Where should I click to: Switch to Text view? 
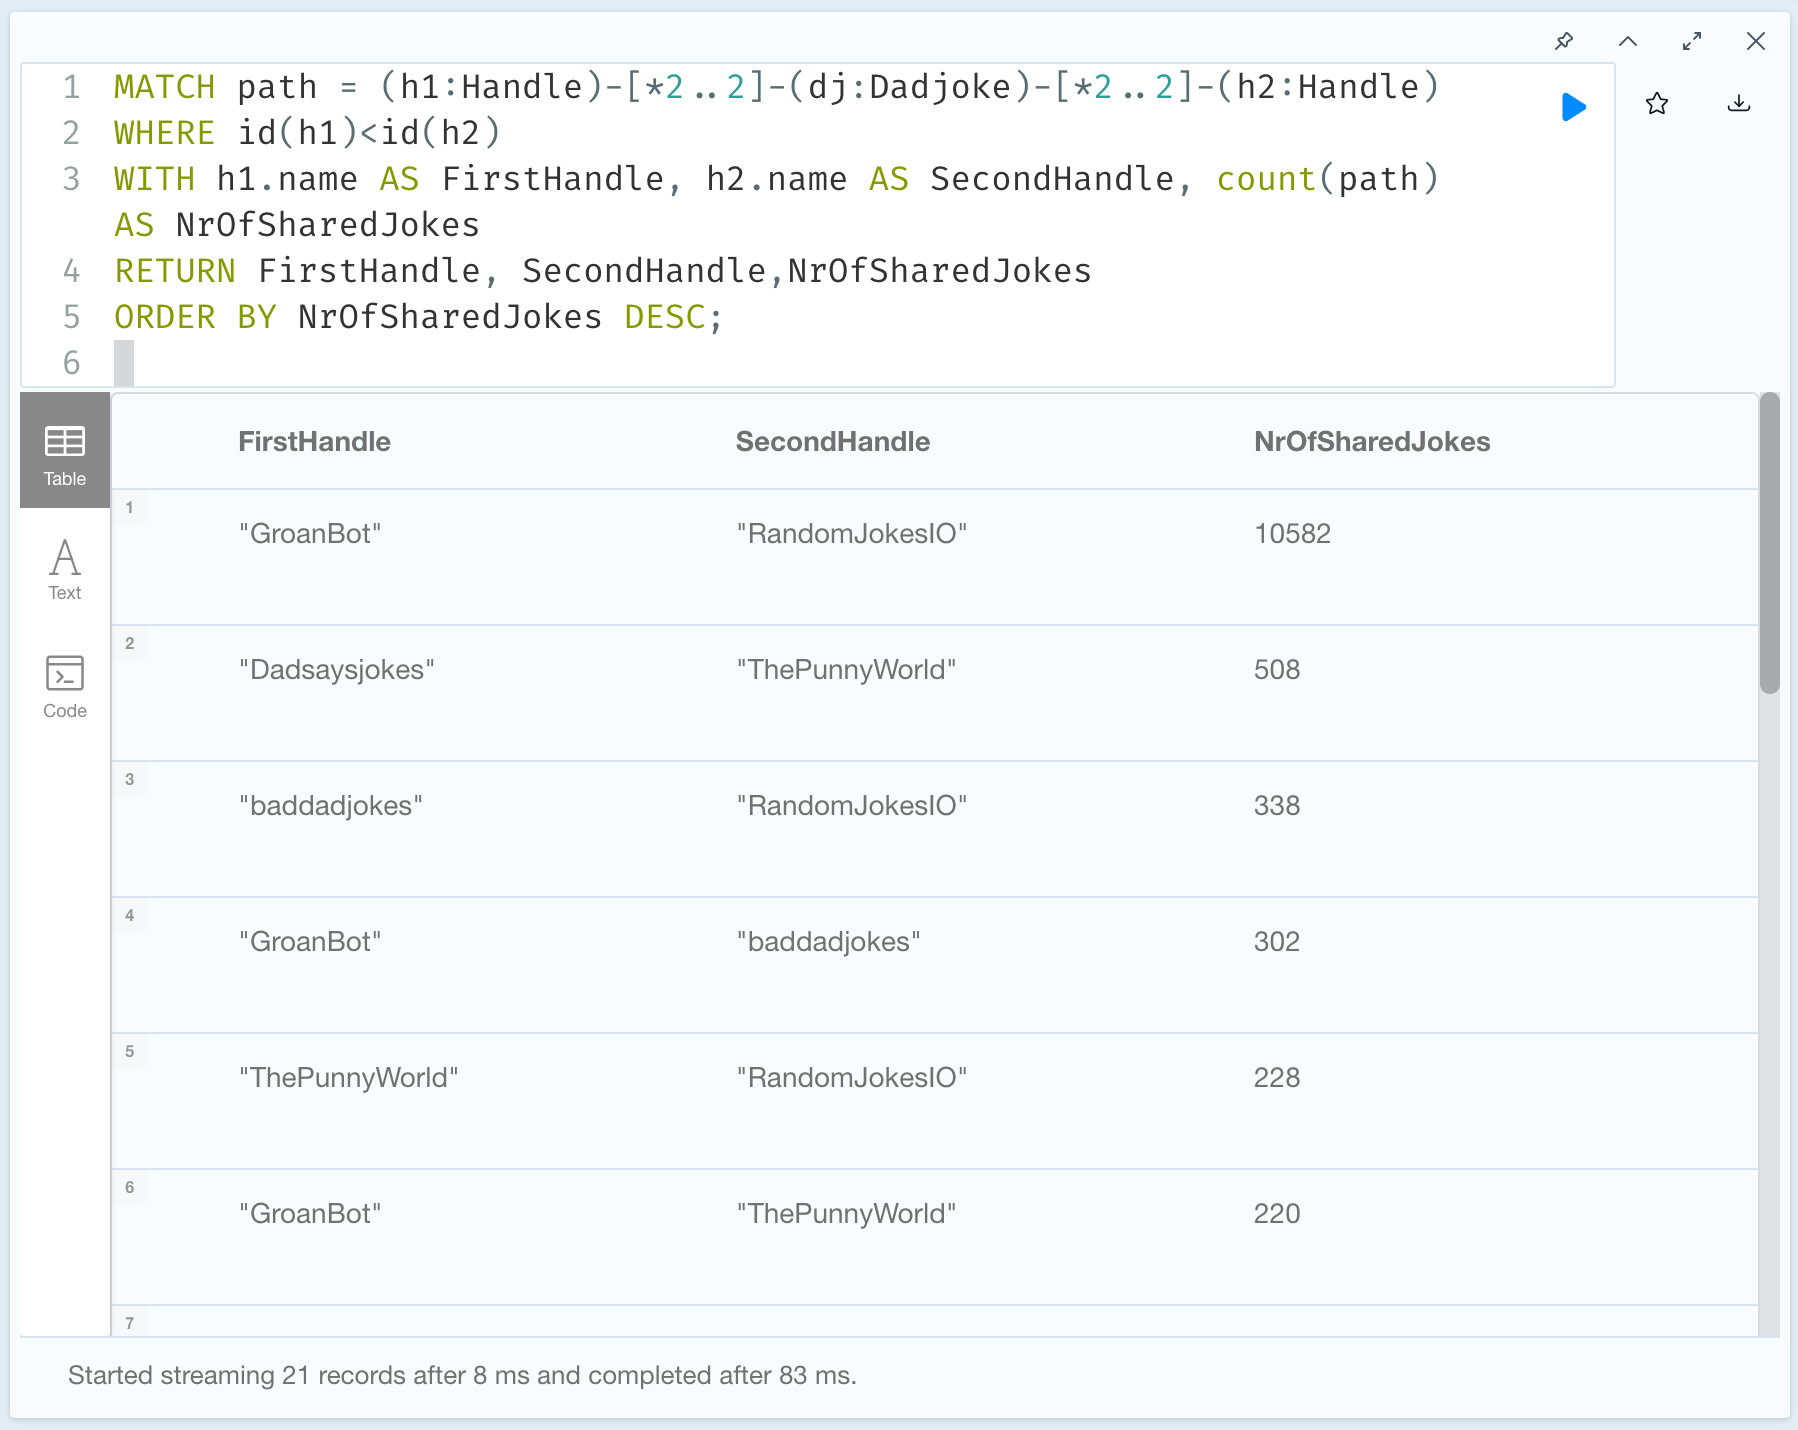pyautogui.click(x=65, y=568)
